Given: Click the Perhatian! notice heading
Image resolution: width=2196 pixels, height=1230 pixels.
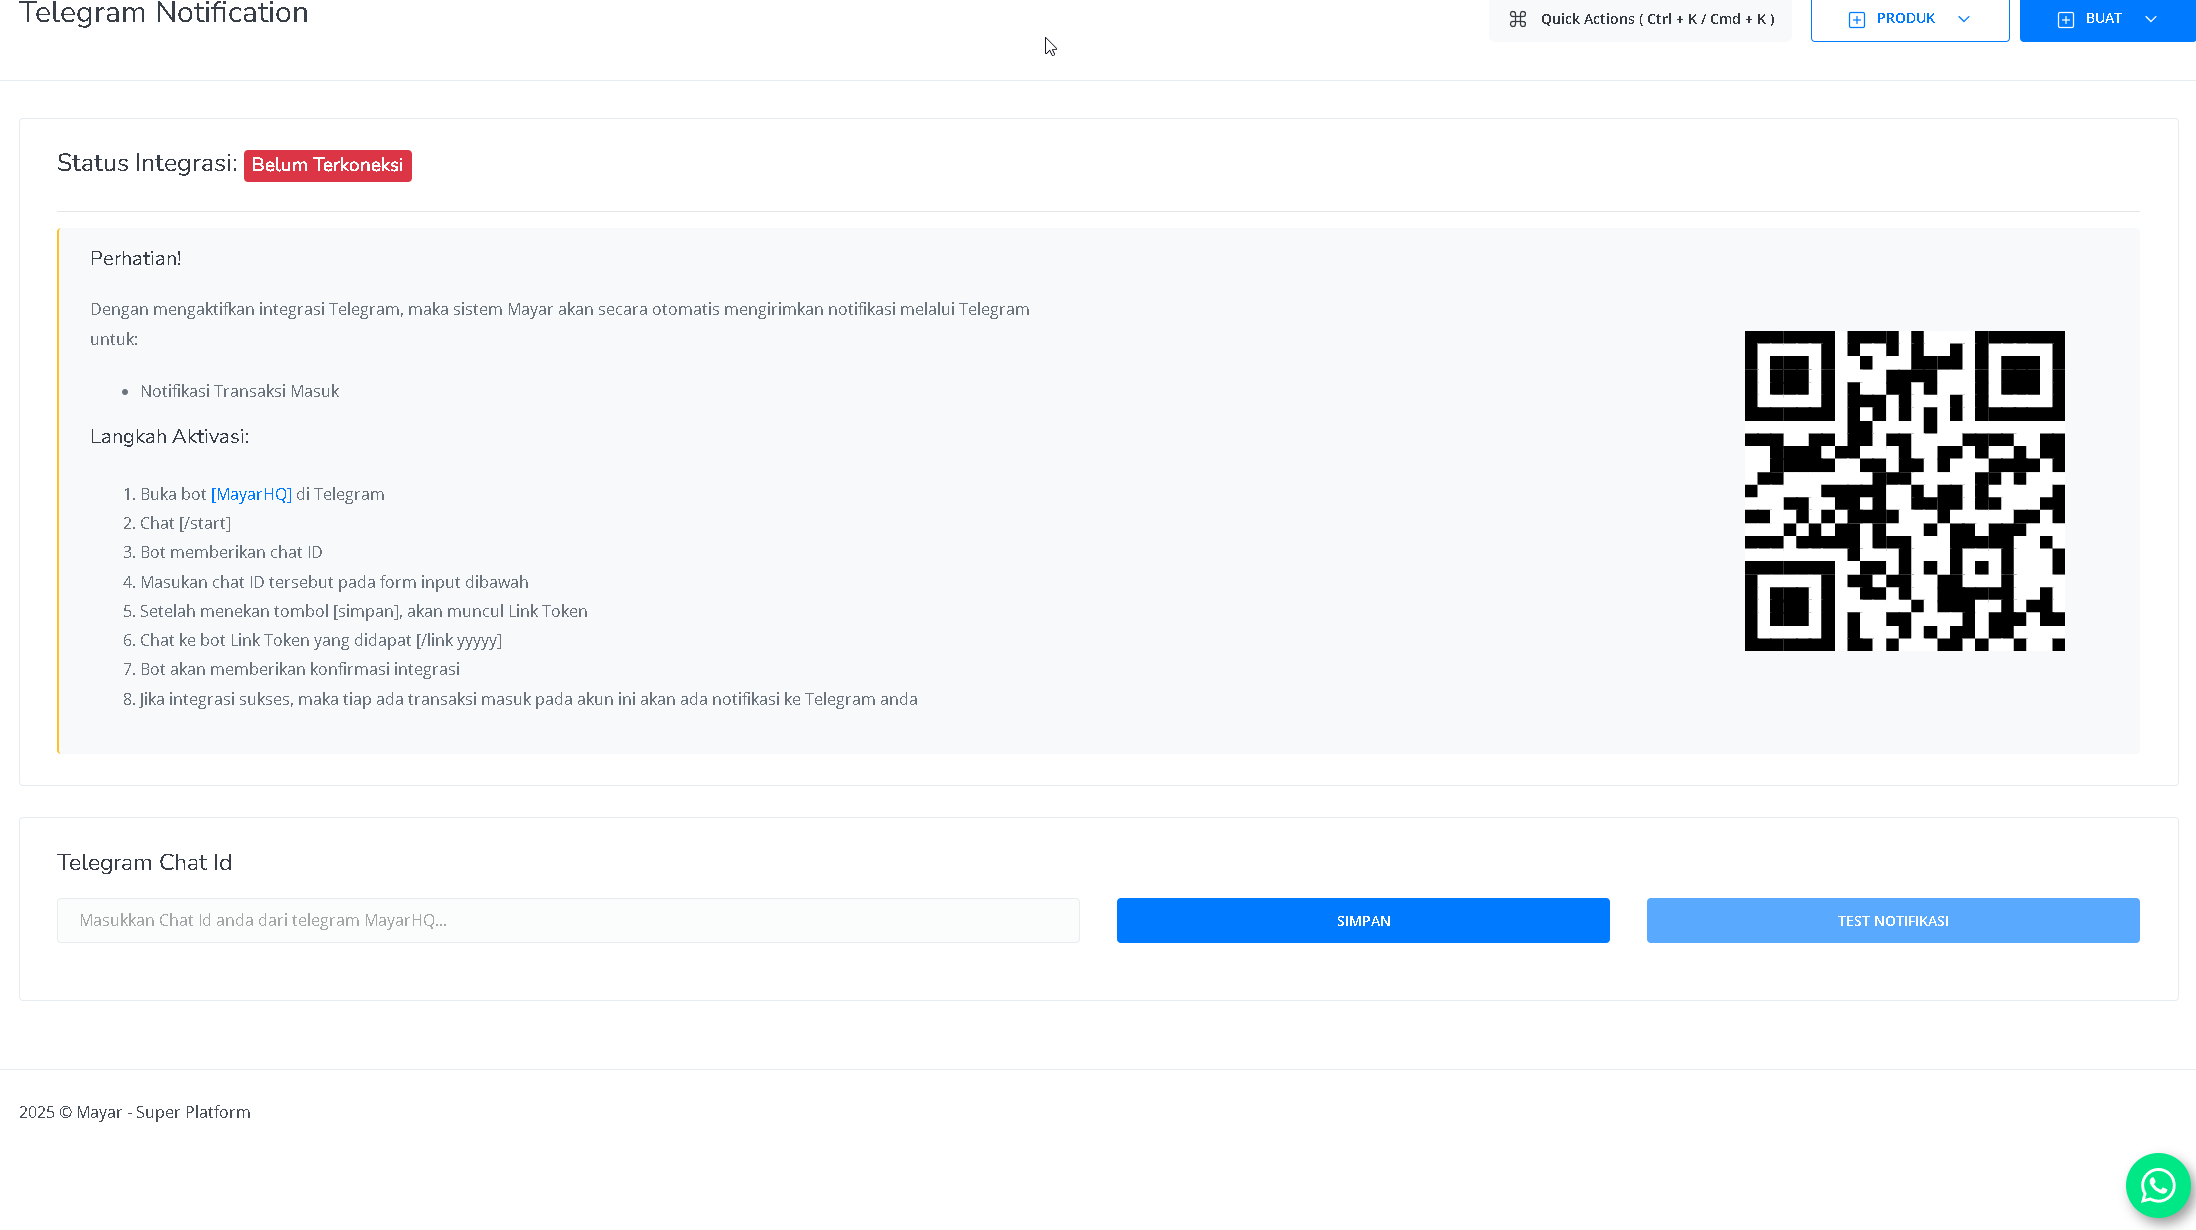Looking at the screenshot, I should [x=136, y=258].
